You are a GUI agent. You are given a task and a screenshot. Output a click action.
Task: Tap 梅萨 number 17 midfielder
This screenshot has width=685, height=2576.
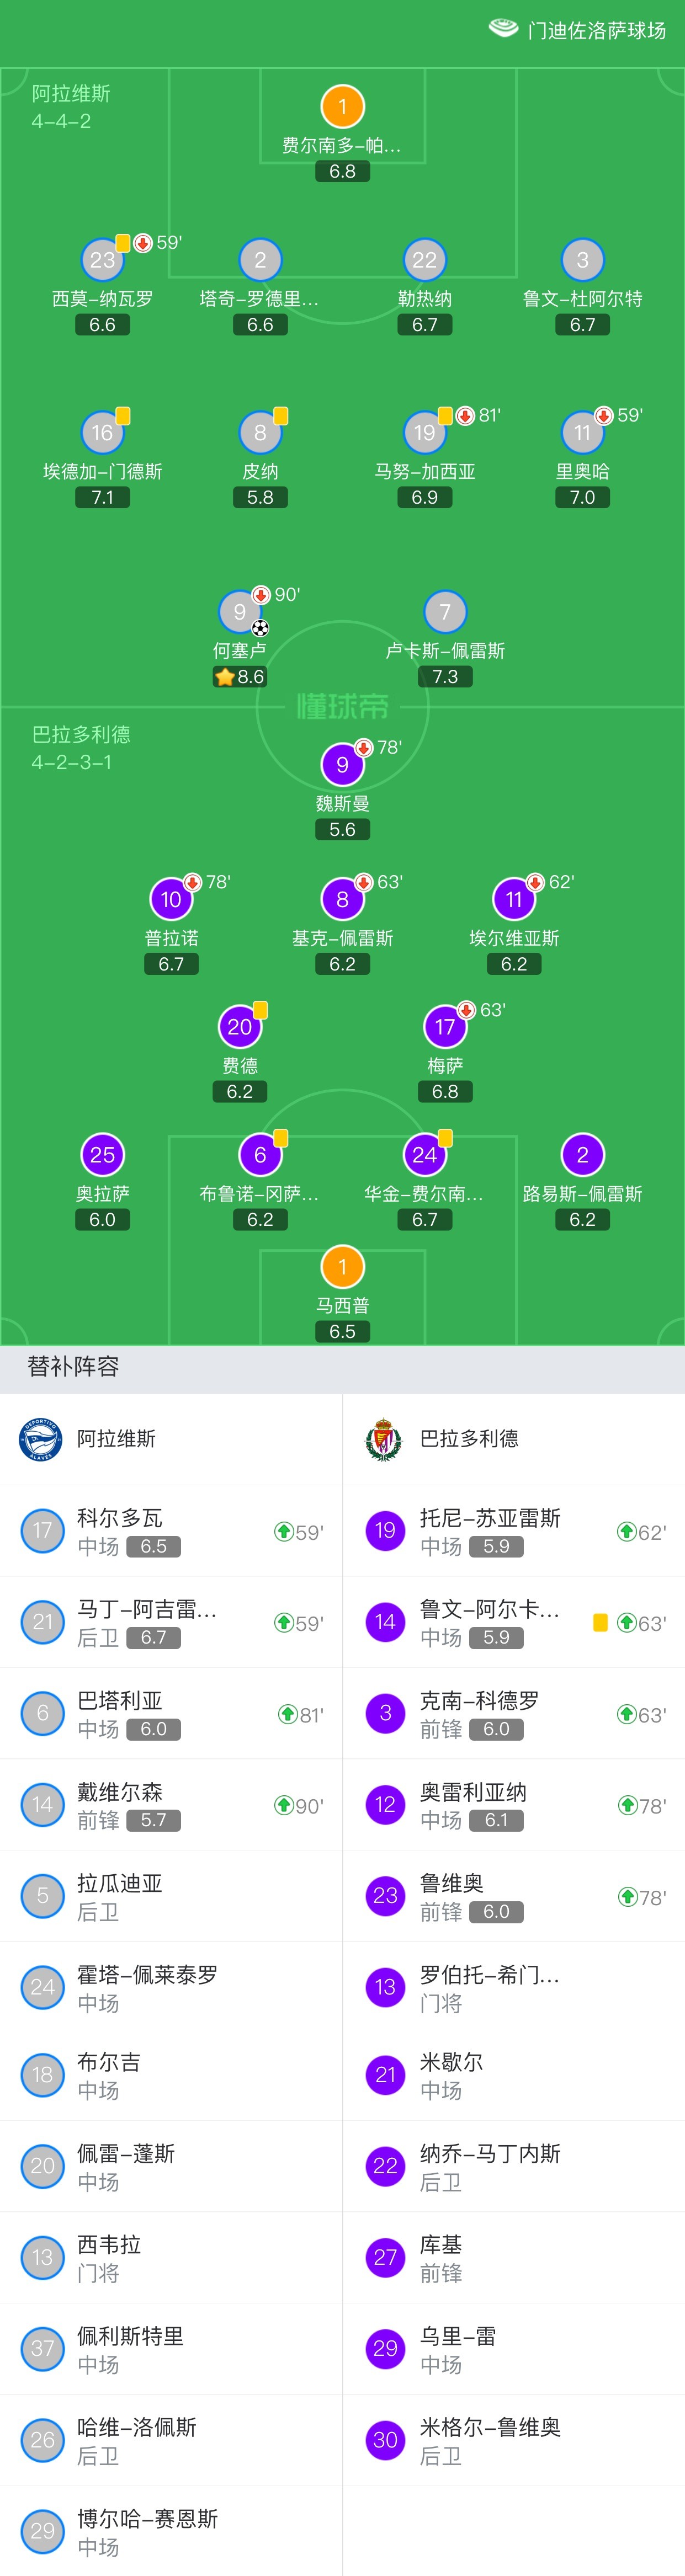coord(445,1027)
